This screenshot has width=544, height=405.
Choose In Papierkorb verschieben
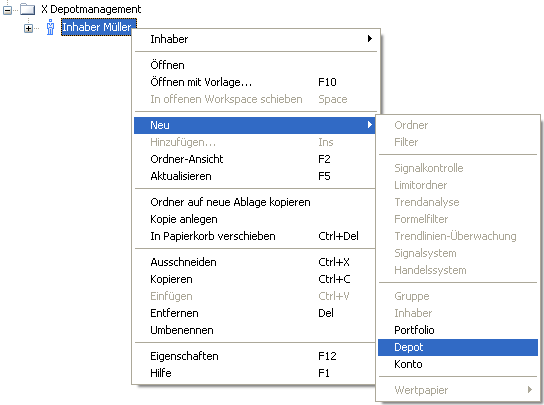[x=255, y=236]
